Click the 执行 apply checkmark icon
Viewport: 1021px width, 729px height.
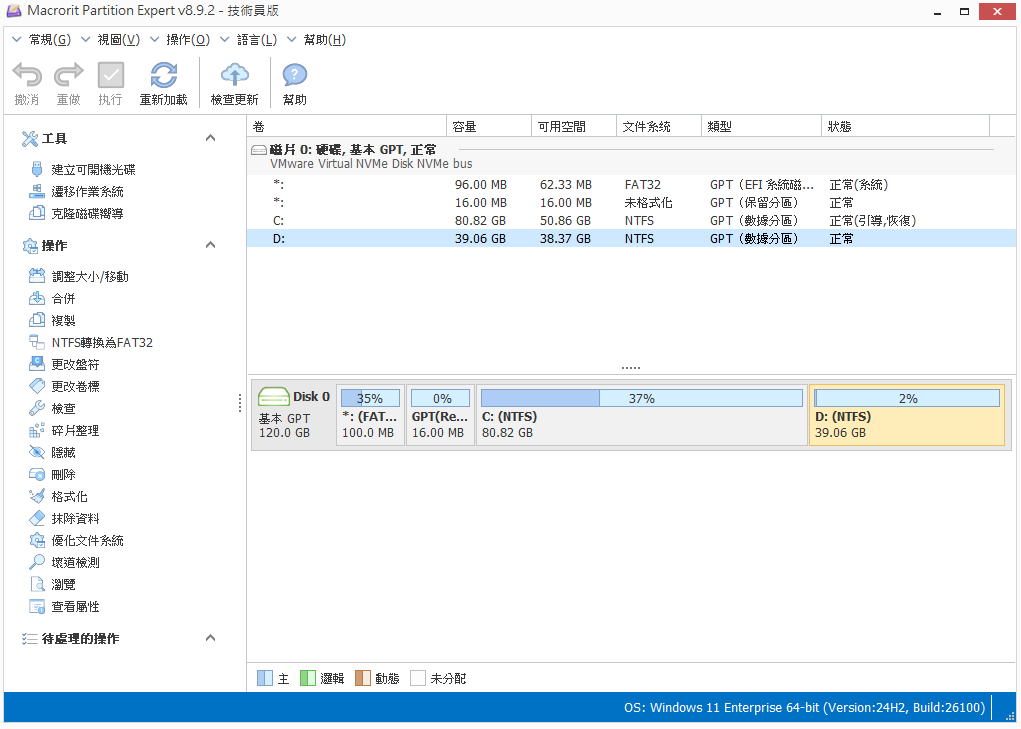point(111,76)
